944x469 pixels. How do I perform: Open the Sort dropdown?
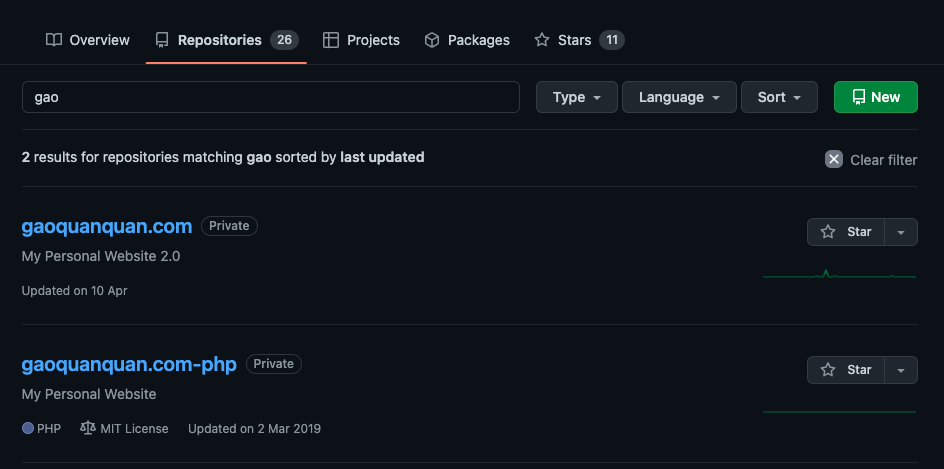[x=779, y=97]
